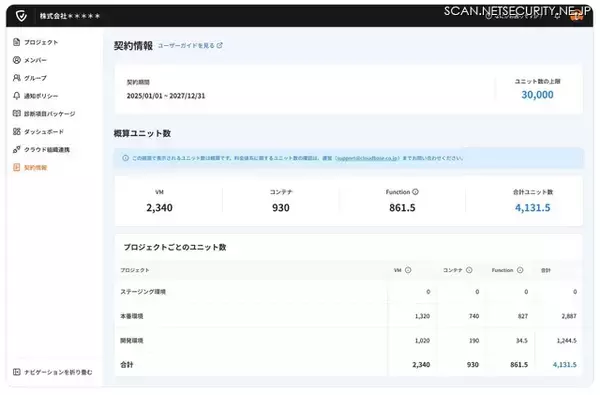Click the support@cloudbase.co.jp email link
This screenshot has width=600, height=395.
pyautogui.click(x=367, y=158)
